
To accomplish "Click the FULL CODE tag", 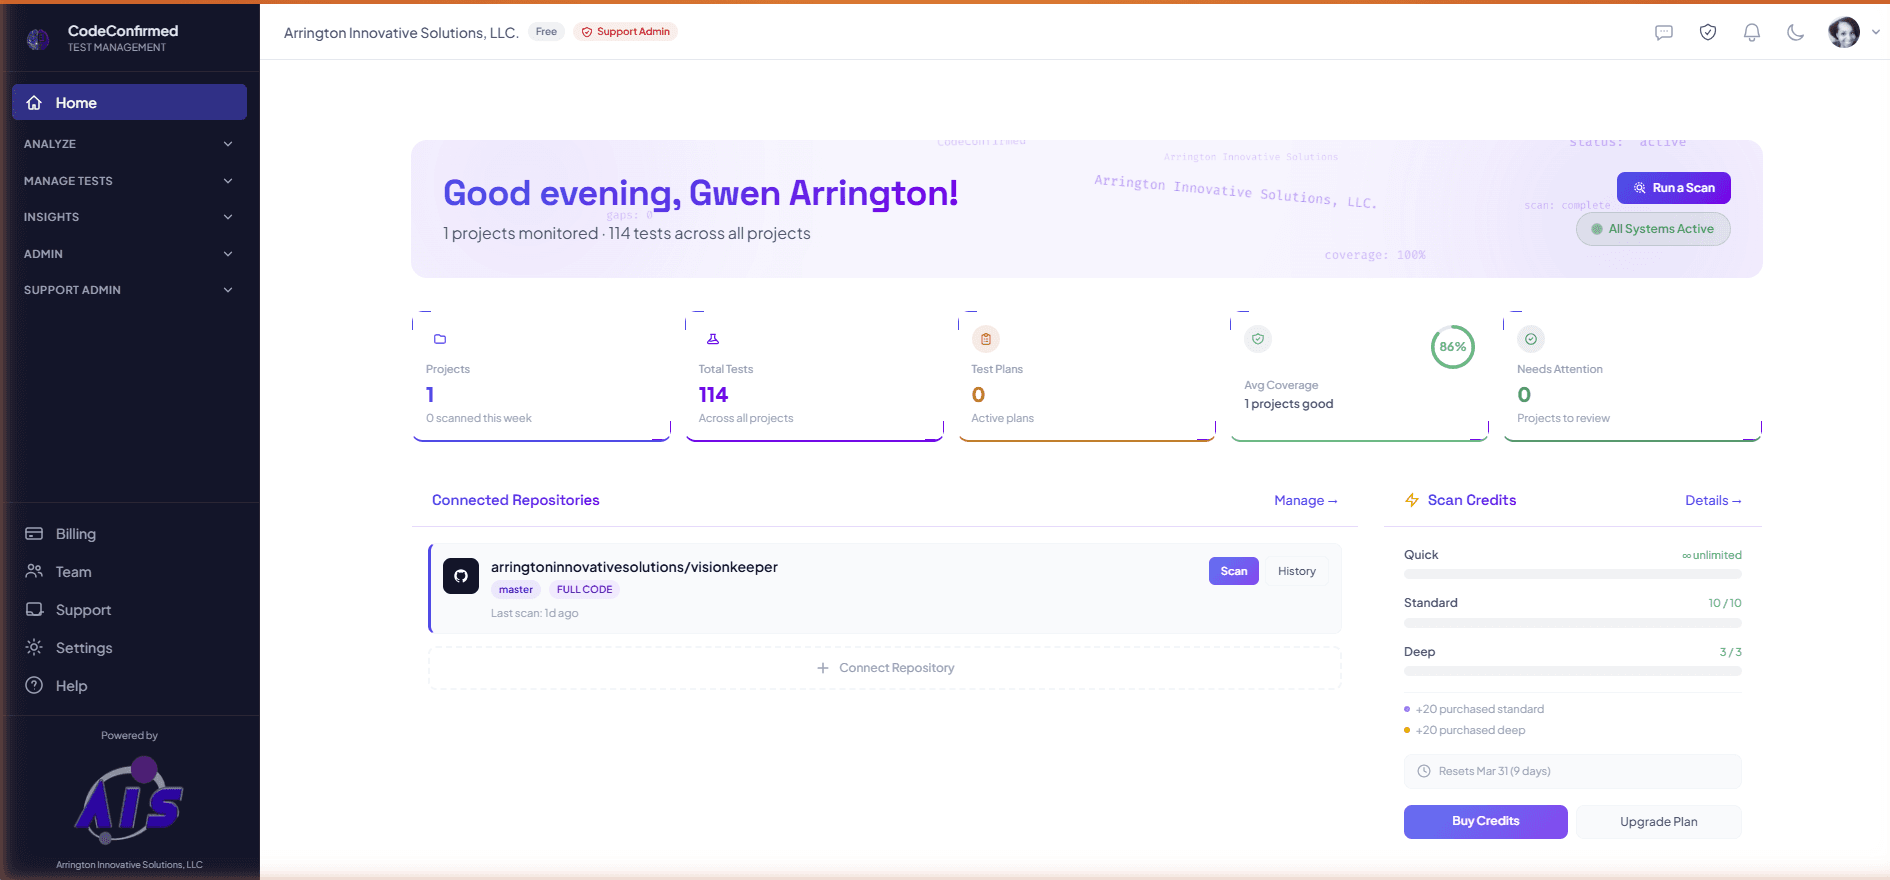I will [584, 590].
